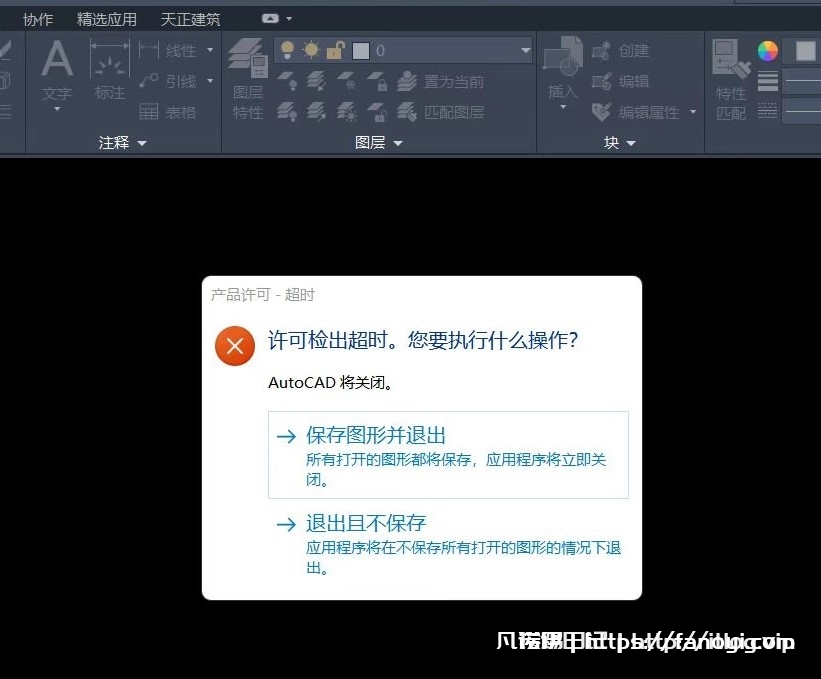The width and height of the screenshot is (821, 679).
Task: Choose 保存图形并退出 in the license dialog
Action: 448,455
